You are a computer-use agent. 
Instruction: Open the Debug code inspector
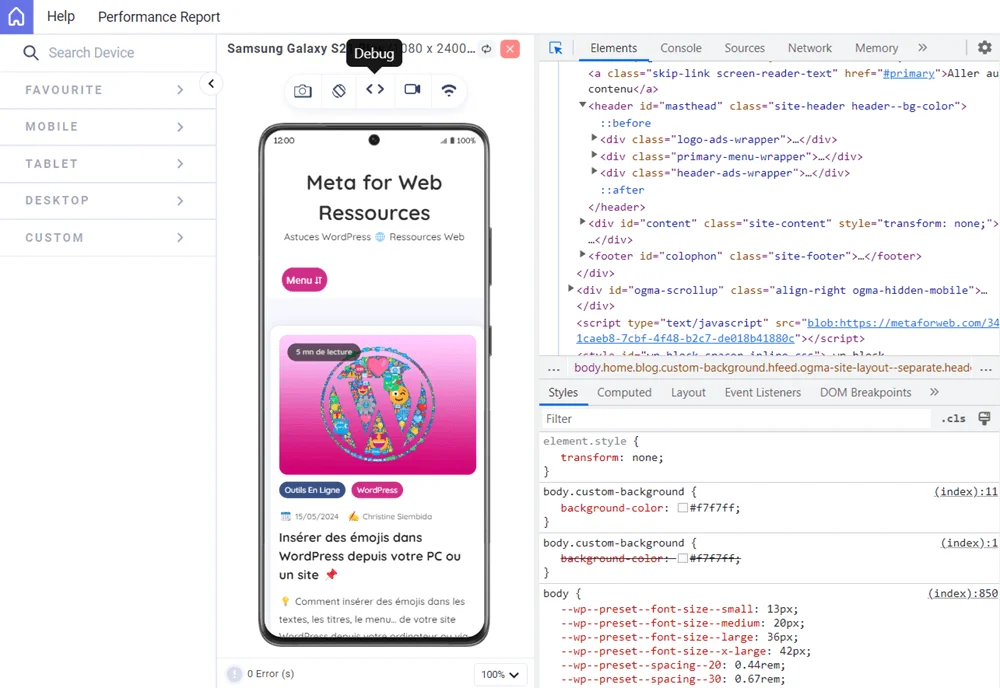click(373, 90)
